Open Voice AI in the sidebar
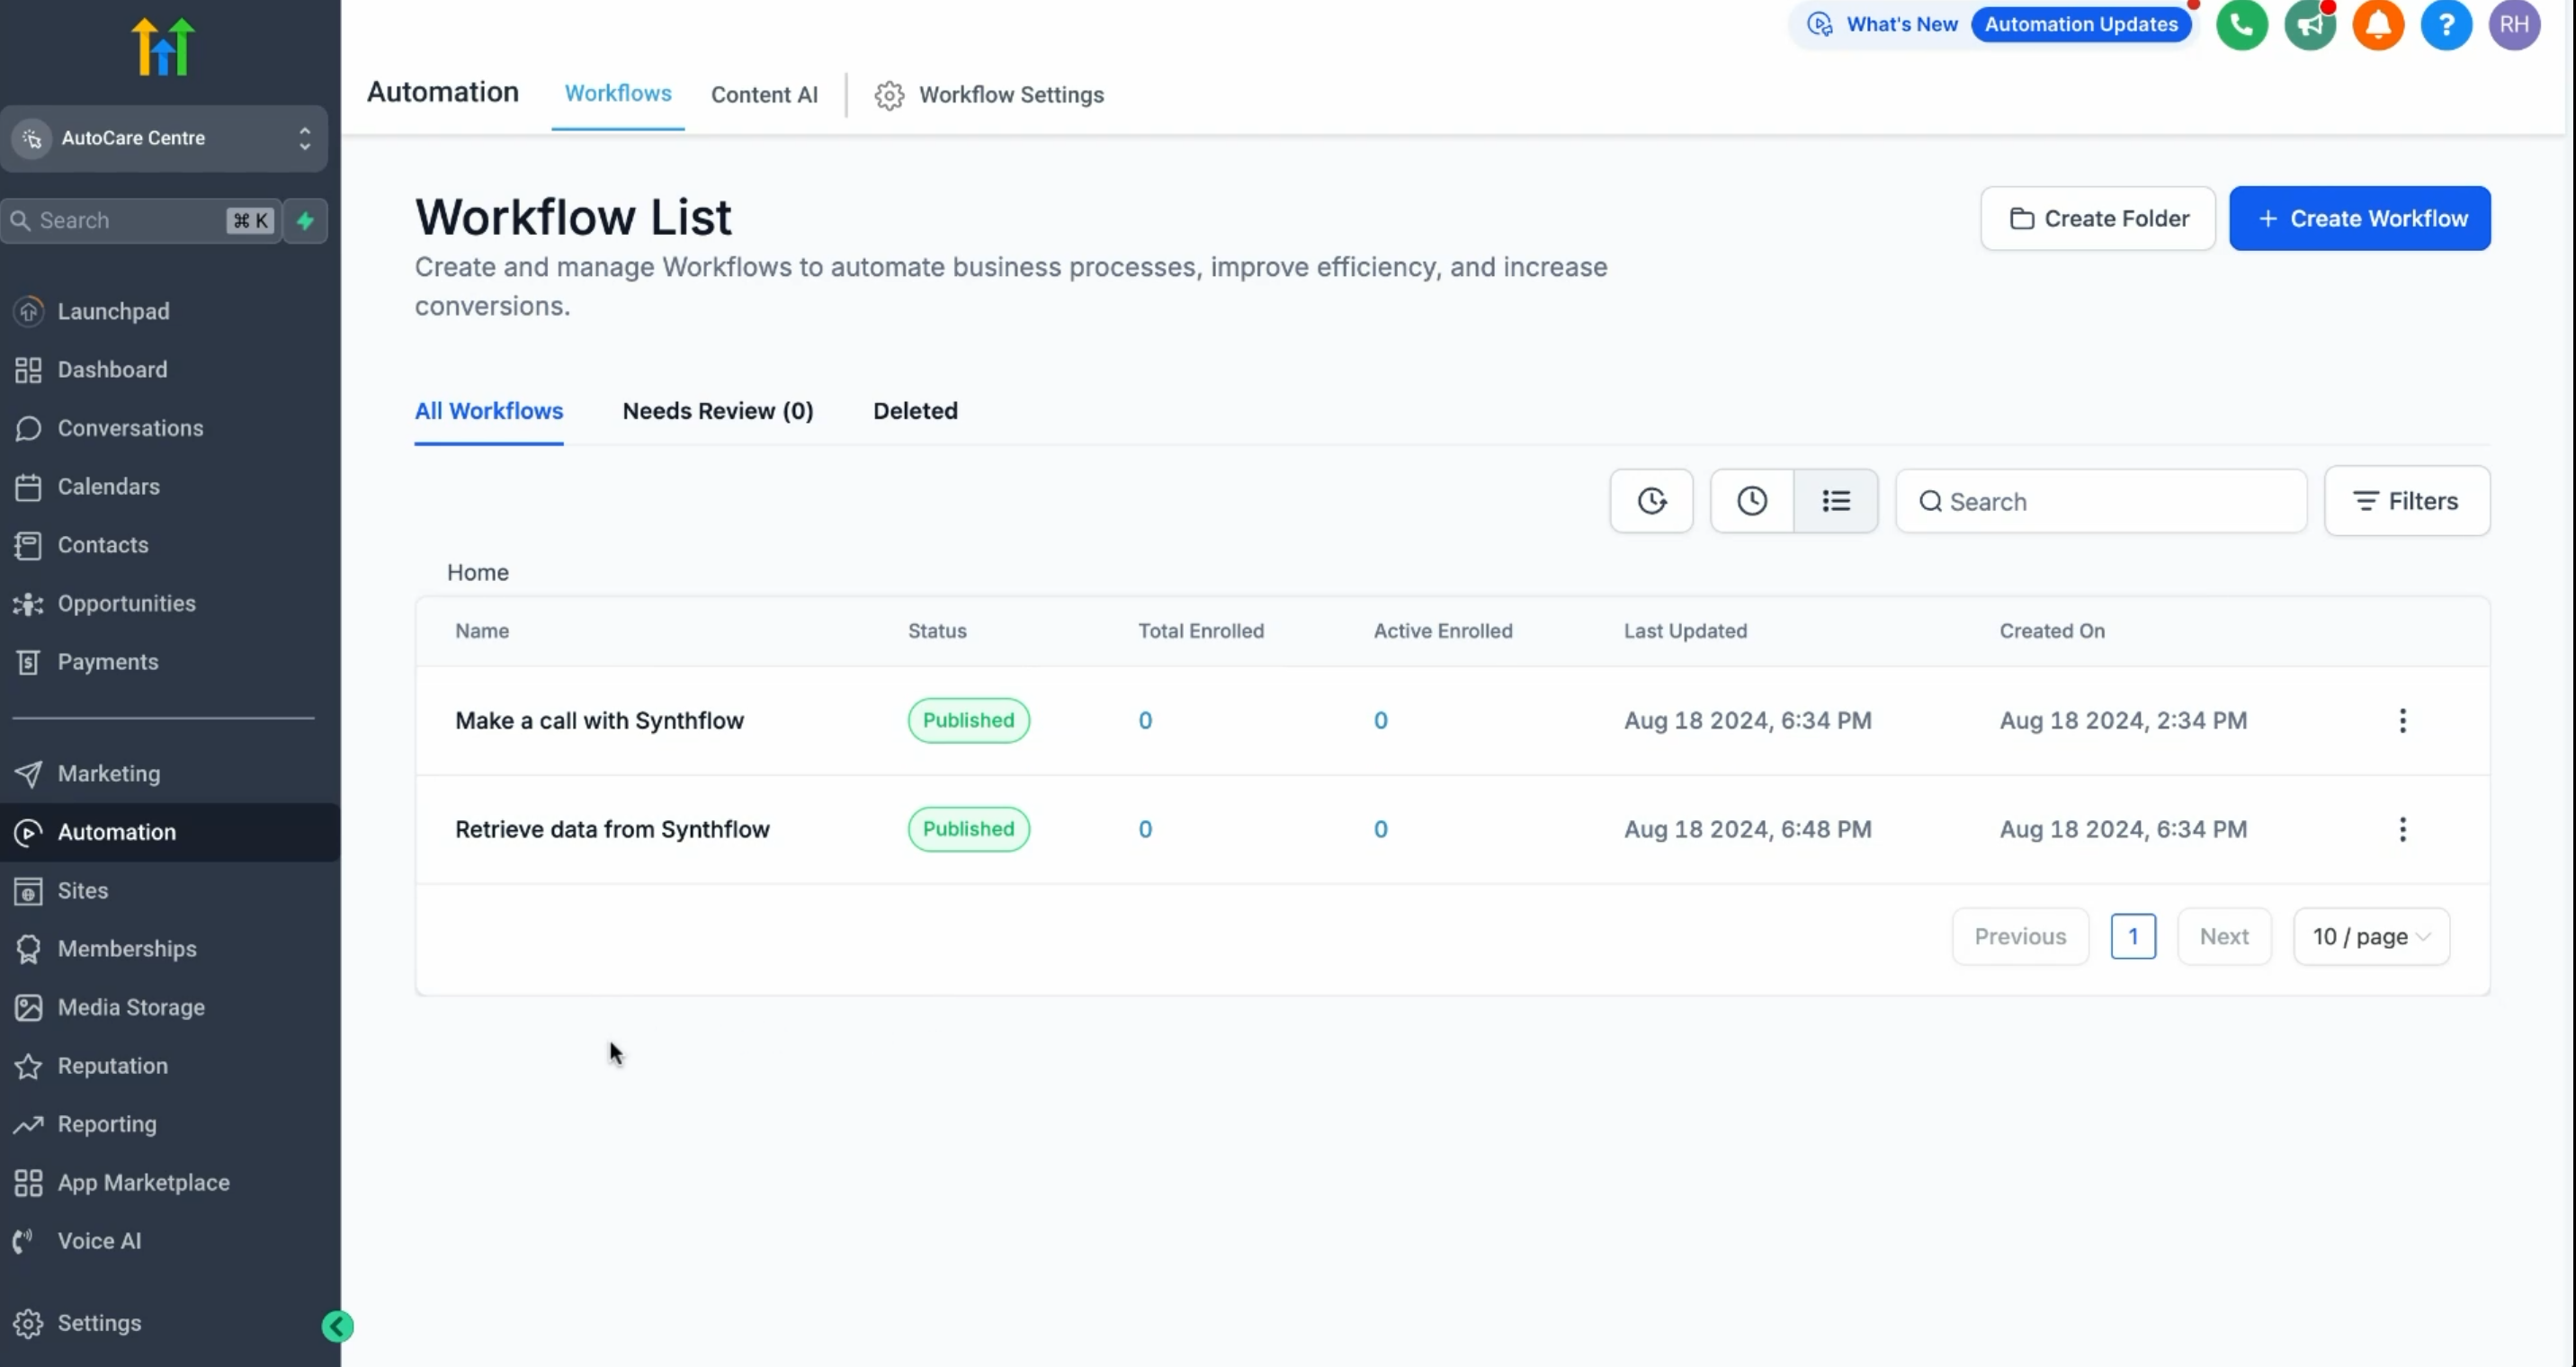2576x1367 pixels. [99, 1240]
